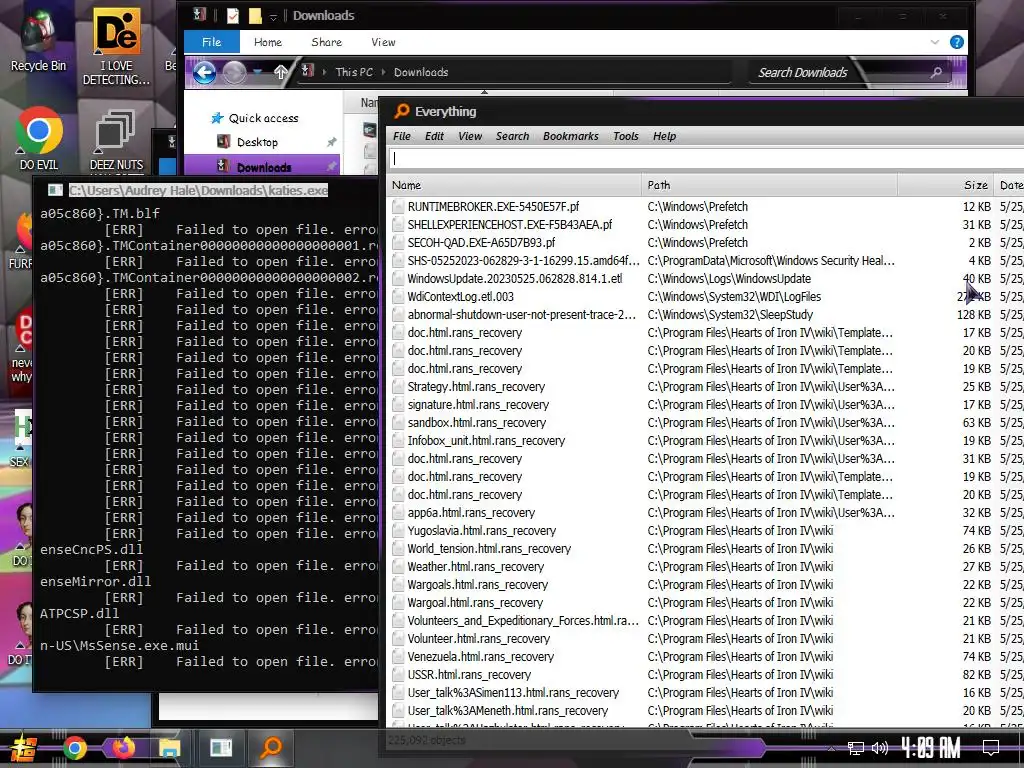The height and width of the screenshot is (768, 1024).
Task: Open Everything's Edit menu
Action: [x=434, y=136]
